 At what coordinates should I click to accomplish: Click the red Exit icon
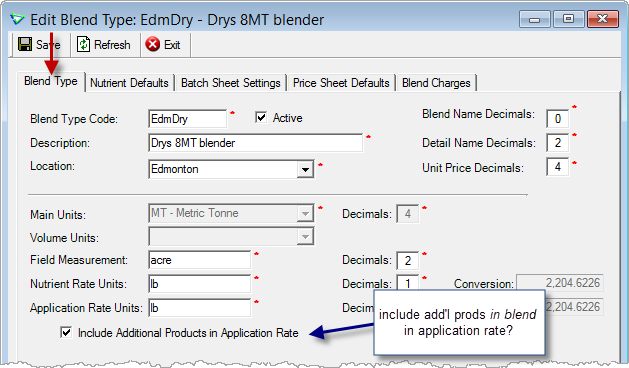point(152,44)
